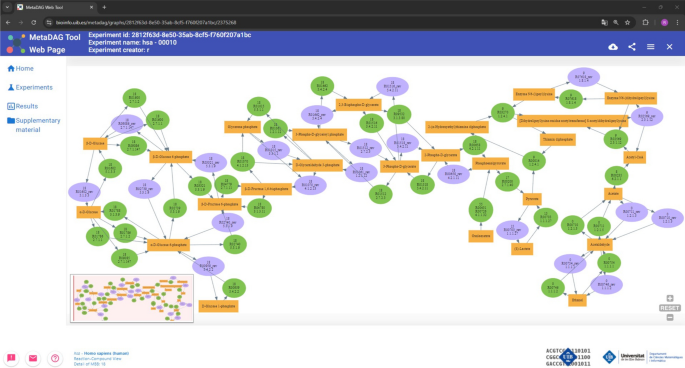
Task: Zoom in with the plus button
Action: pos(670,299)
